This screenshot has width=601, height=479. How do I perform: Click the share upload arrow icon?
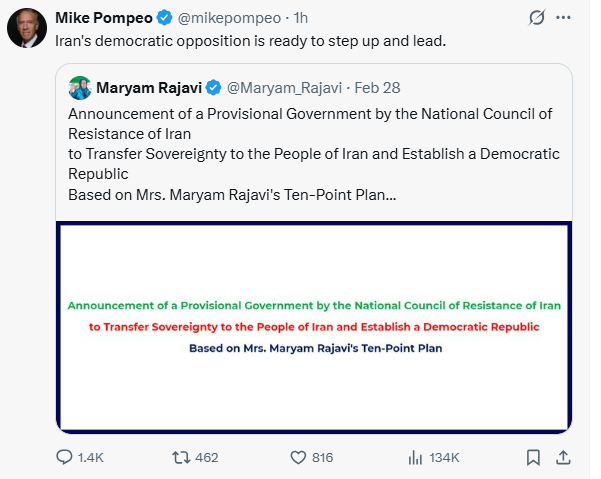[x=563, y=457]
